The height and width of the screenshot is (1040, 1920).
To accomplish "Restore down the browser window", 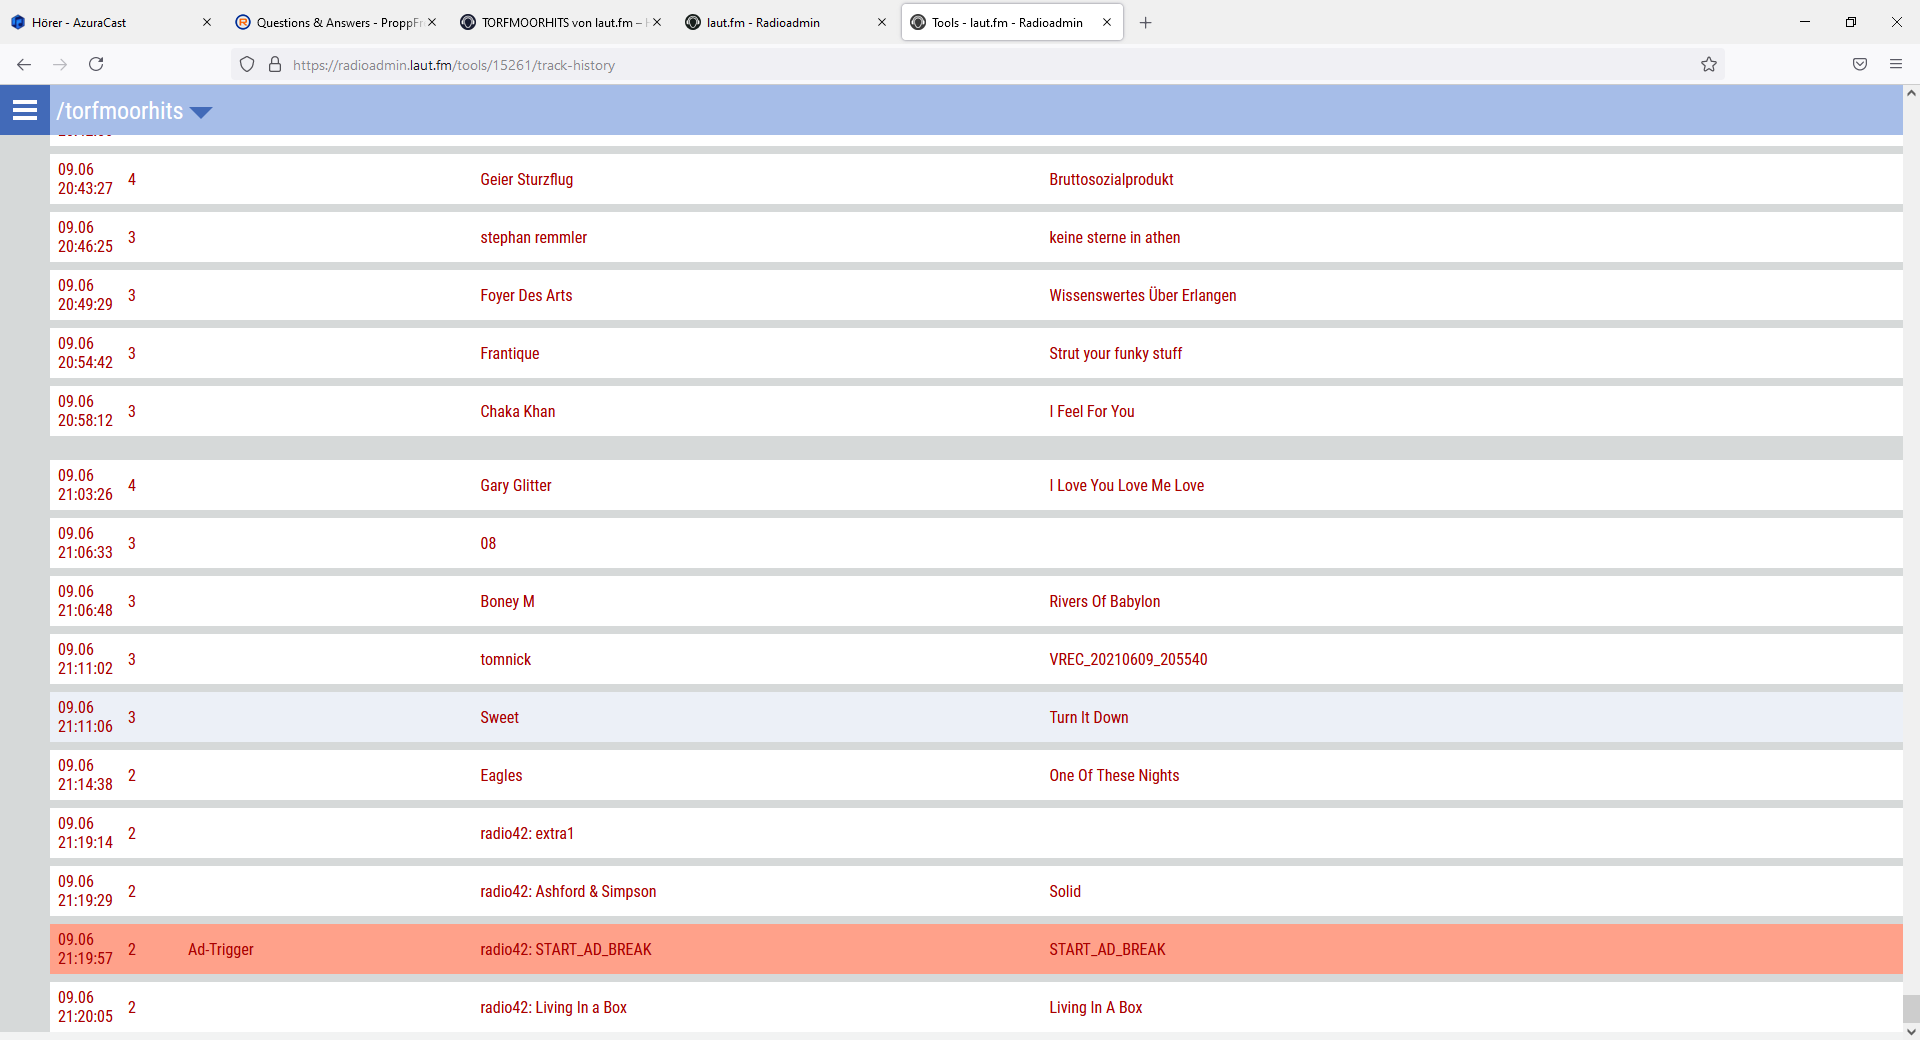I will point(1851,22).
